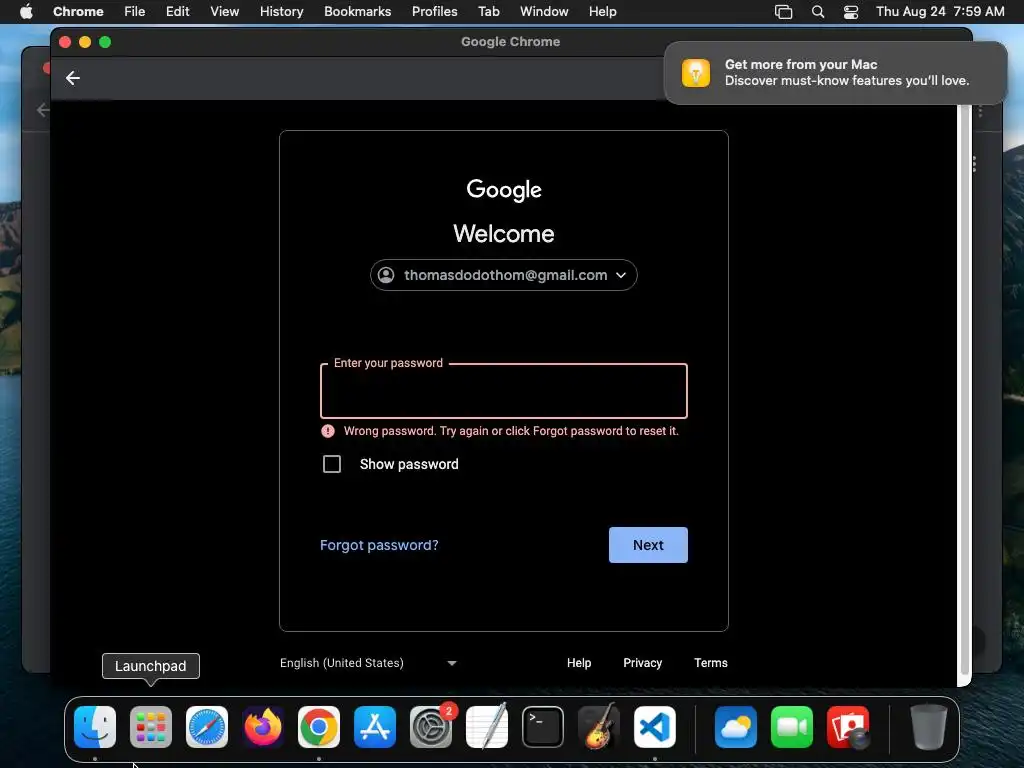Open the Get more from your Mac notification

click(x=835, y=72)
